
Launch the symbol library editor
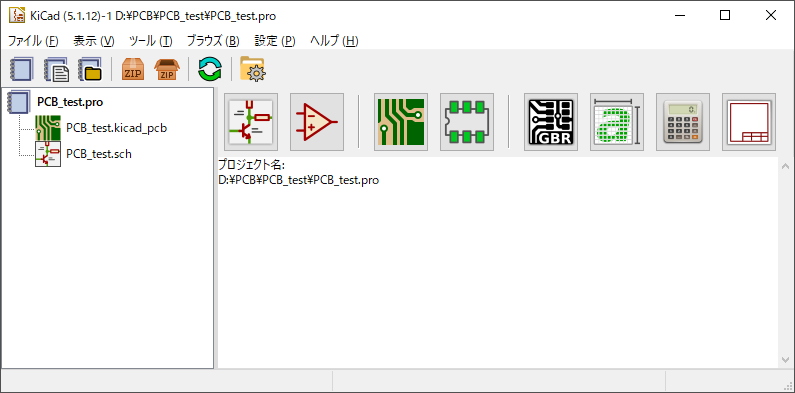tap(317, 122)
